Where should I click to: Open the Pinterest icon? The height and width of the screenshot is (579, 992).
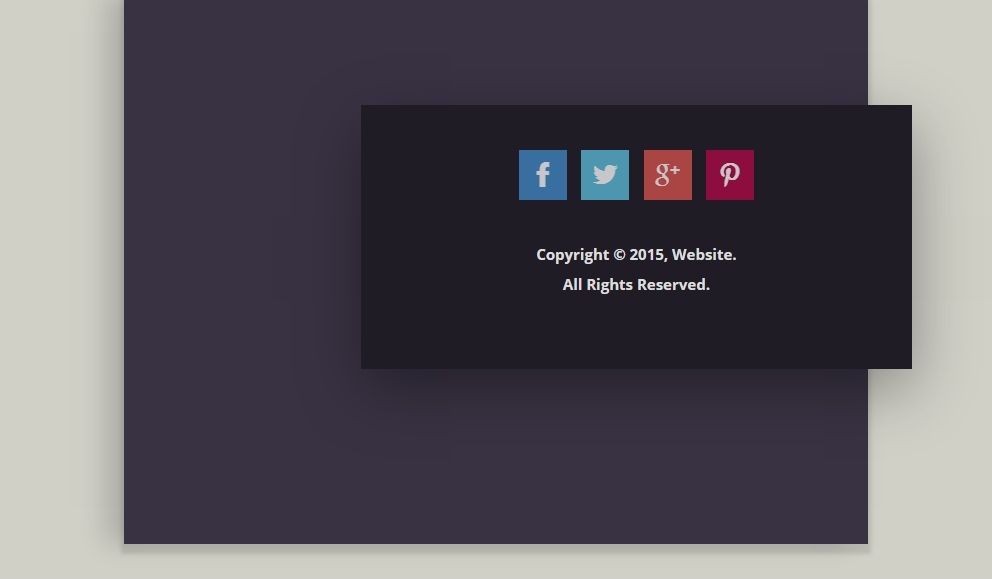(729, 175)
